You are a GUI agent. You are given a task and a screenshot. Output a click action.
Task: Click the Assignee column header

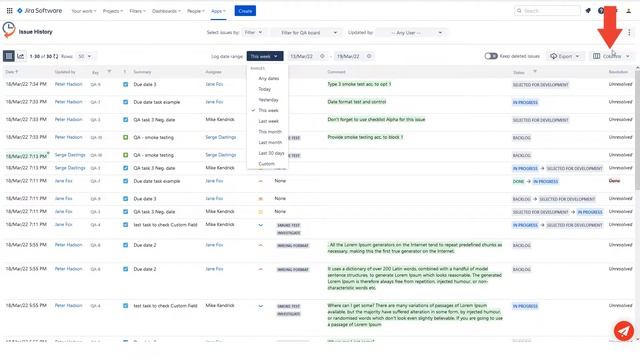click(x=213, y=72)
